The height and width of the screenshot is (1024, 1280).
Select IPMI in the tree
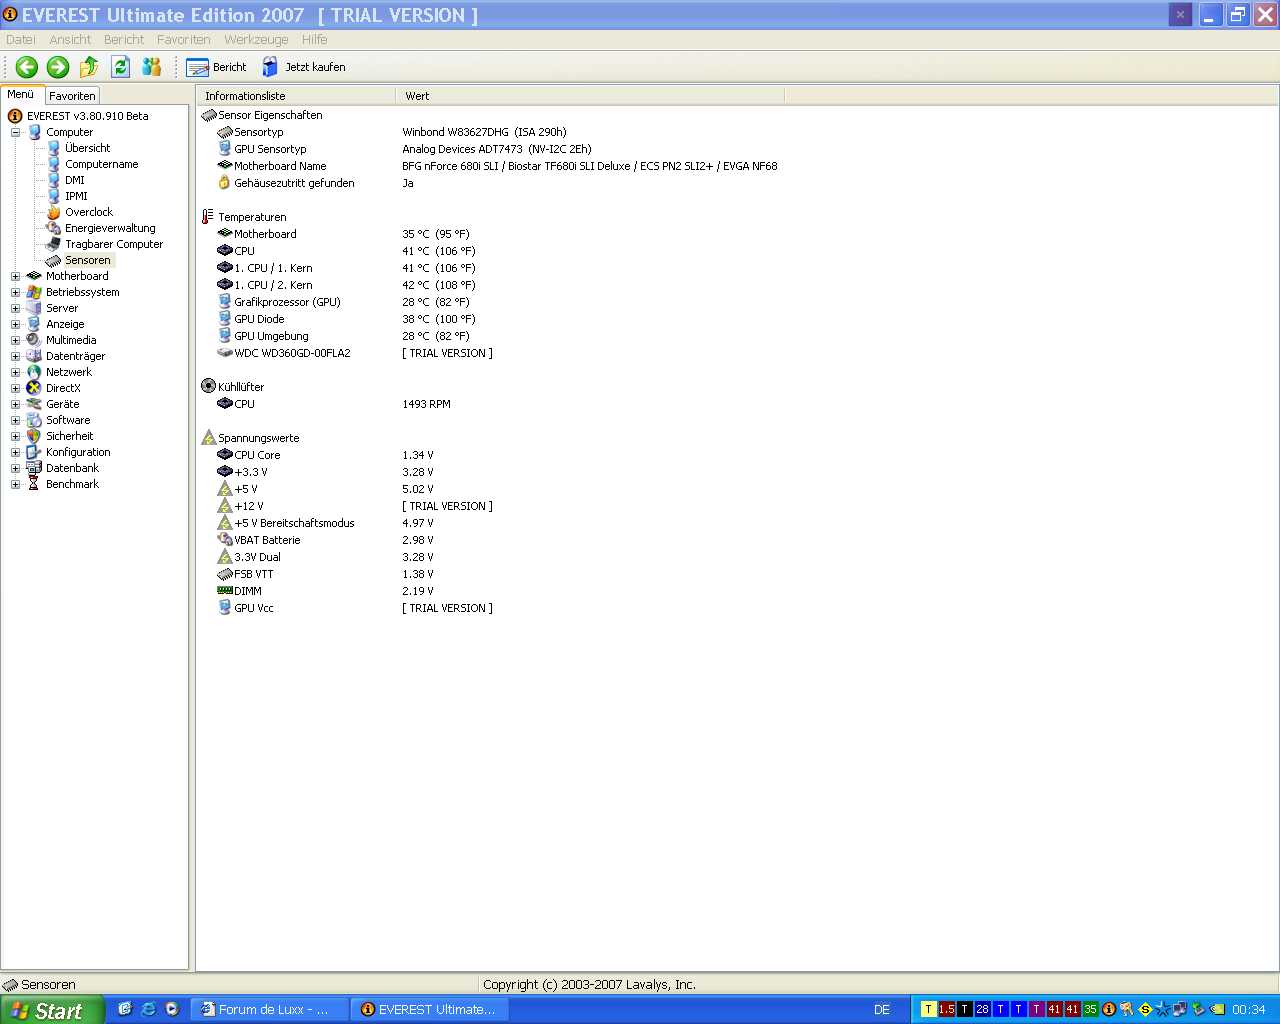(x=76, y=196)
